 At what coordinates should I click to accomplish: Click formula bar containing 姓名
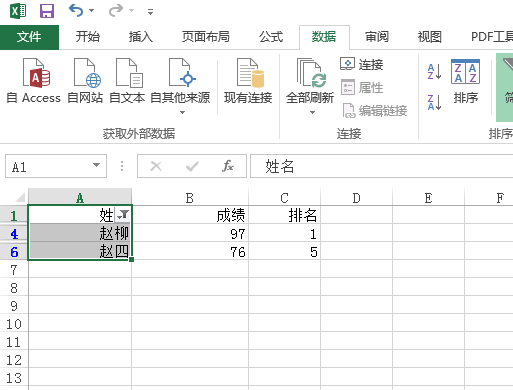(381, 166)
